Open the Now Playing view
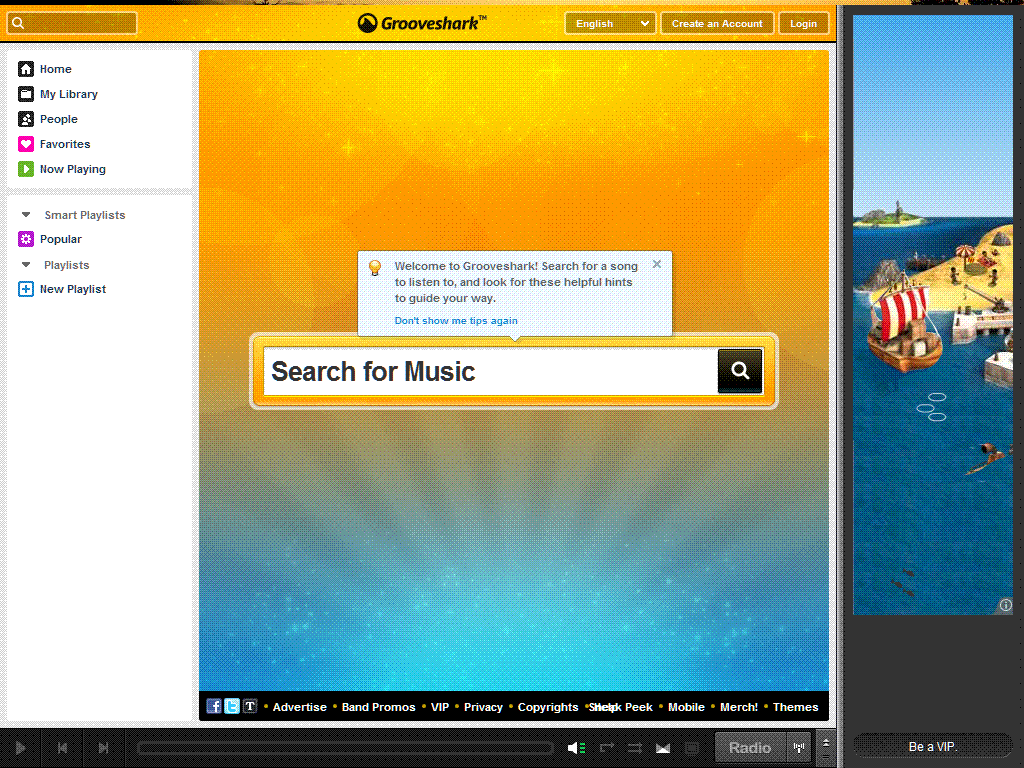 coord(62,169)
